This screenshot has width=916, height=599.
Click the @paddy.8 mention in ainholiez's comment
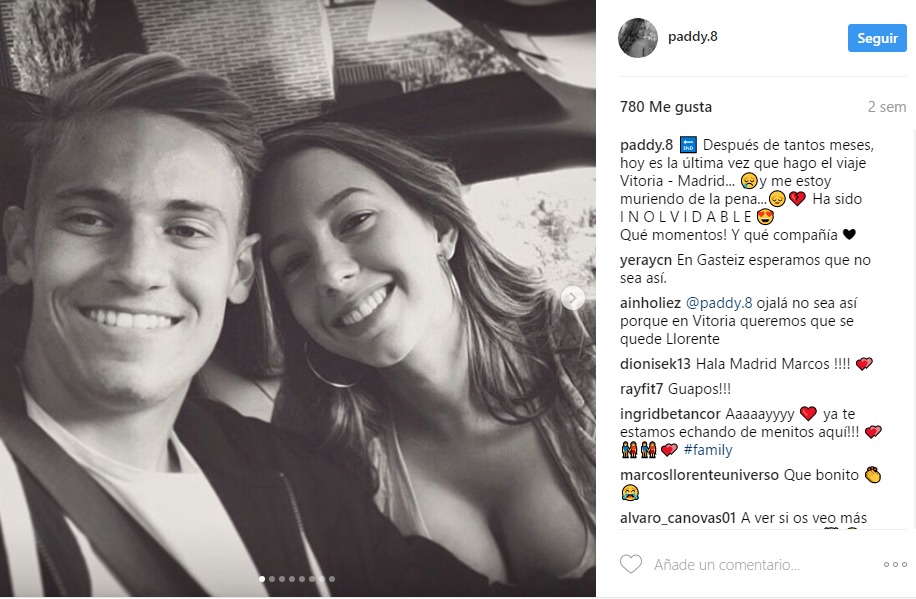click(714, 301)
